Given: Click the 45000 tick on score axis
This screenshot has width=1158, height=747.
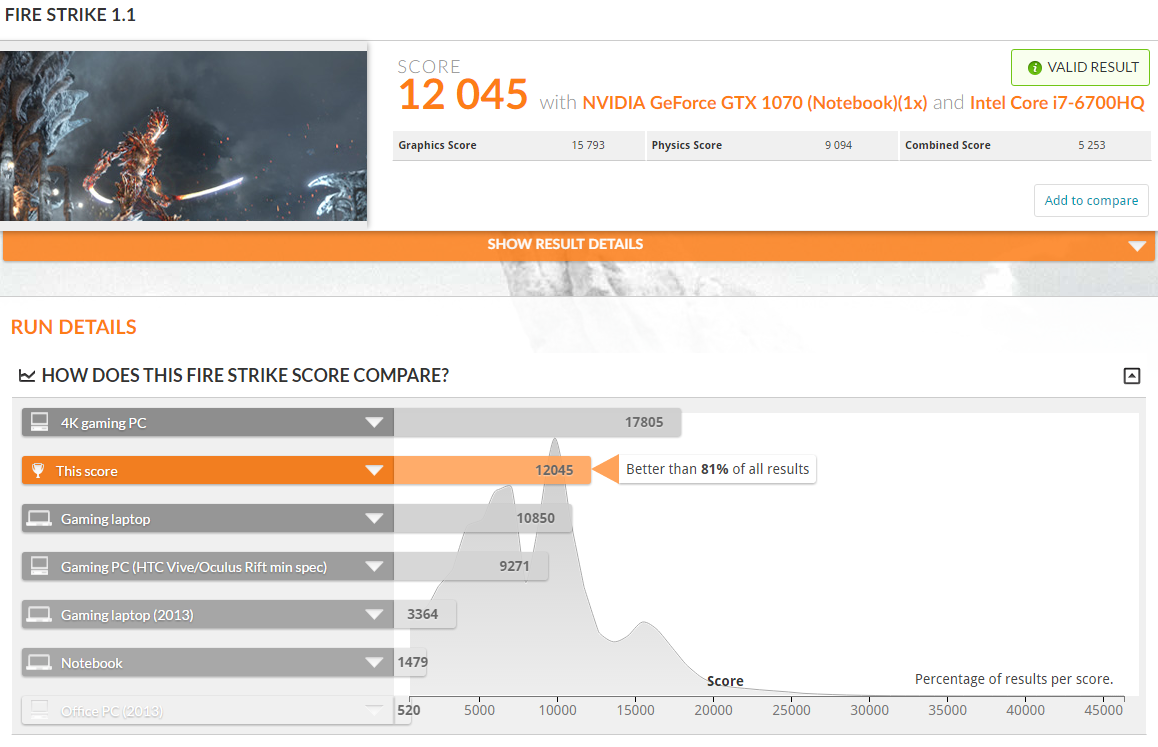Looking at the screenshot, I should pyautogui.click(x=1103, y=710).
